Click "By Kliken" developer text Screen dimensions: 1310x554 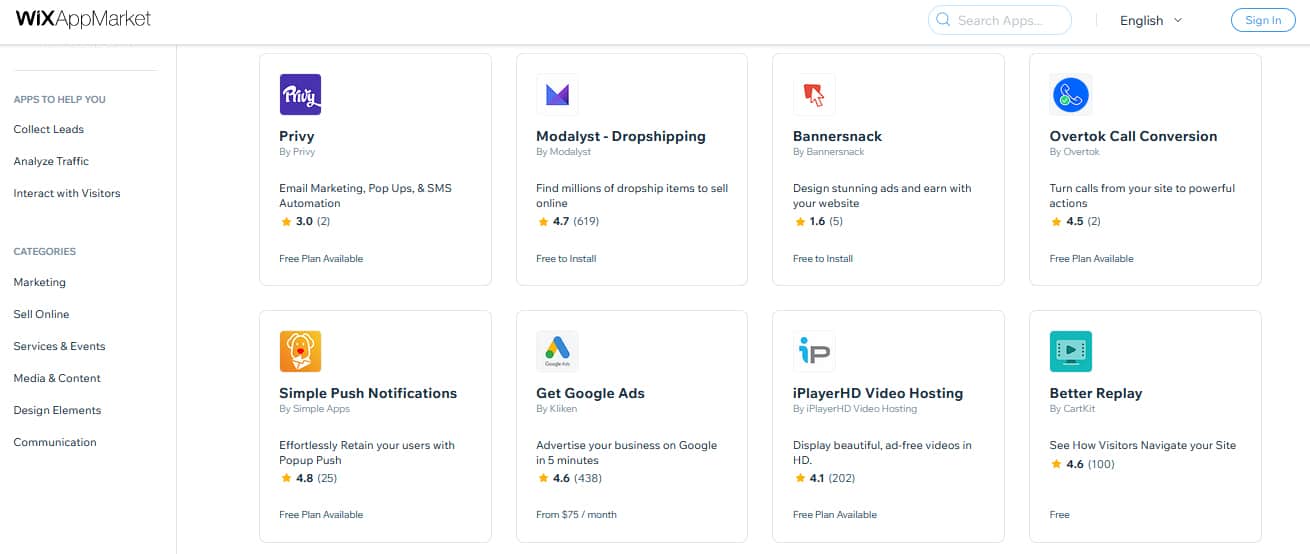[556, 409]
